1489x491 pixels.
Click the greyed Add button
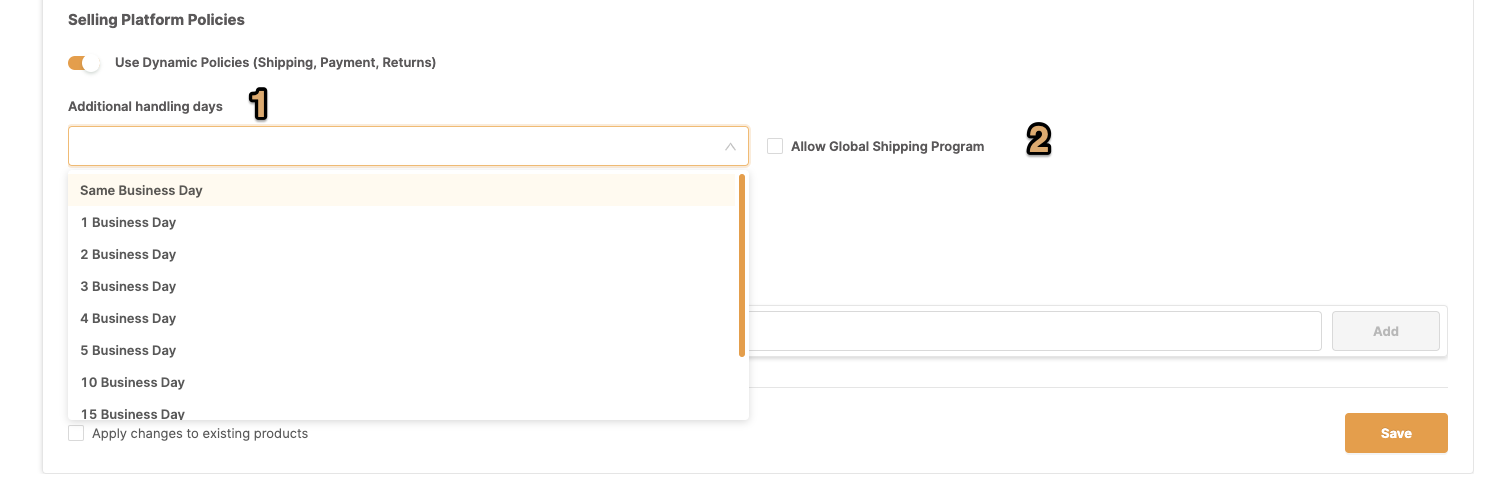click(x=1385, y=331)
